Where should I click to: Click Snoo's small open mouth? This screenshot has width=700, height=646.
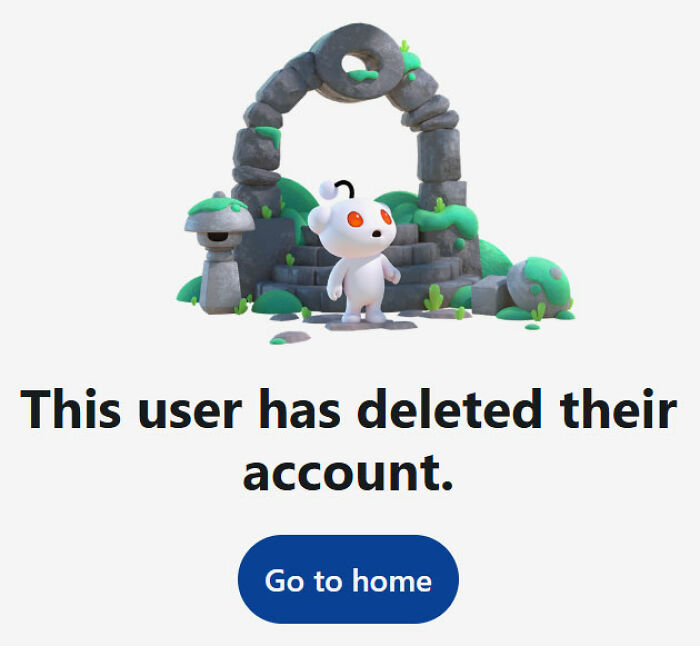click(377, 233)
